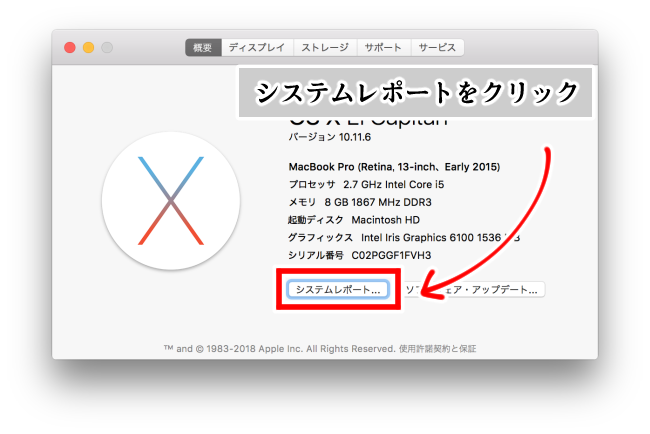Click the バージョン 10.11.6 text
650x434 pixels.
click(330, 137)
